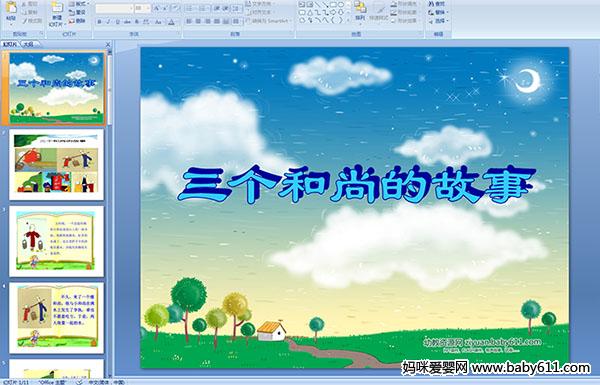Screen dimensions: 600x385
Task: Click the slide title 三个和尚的故事
Action: coord(357,184)
